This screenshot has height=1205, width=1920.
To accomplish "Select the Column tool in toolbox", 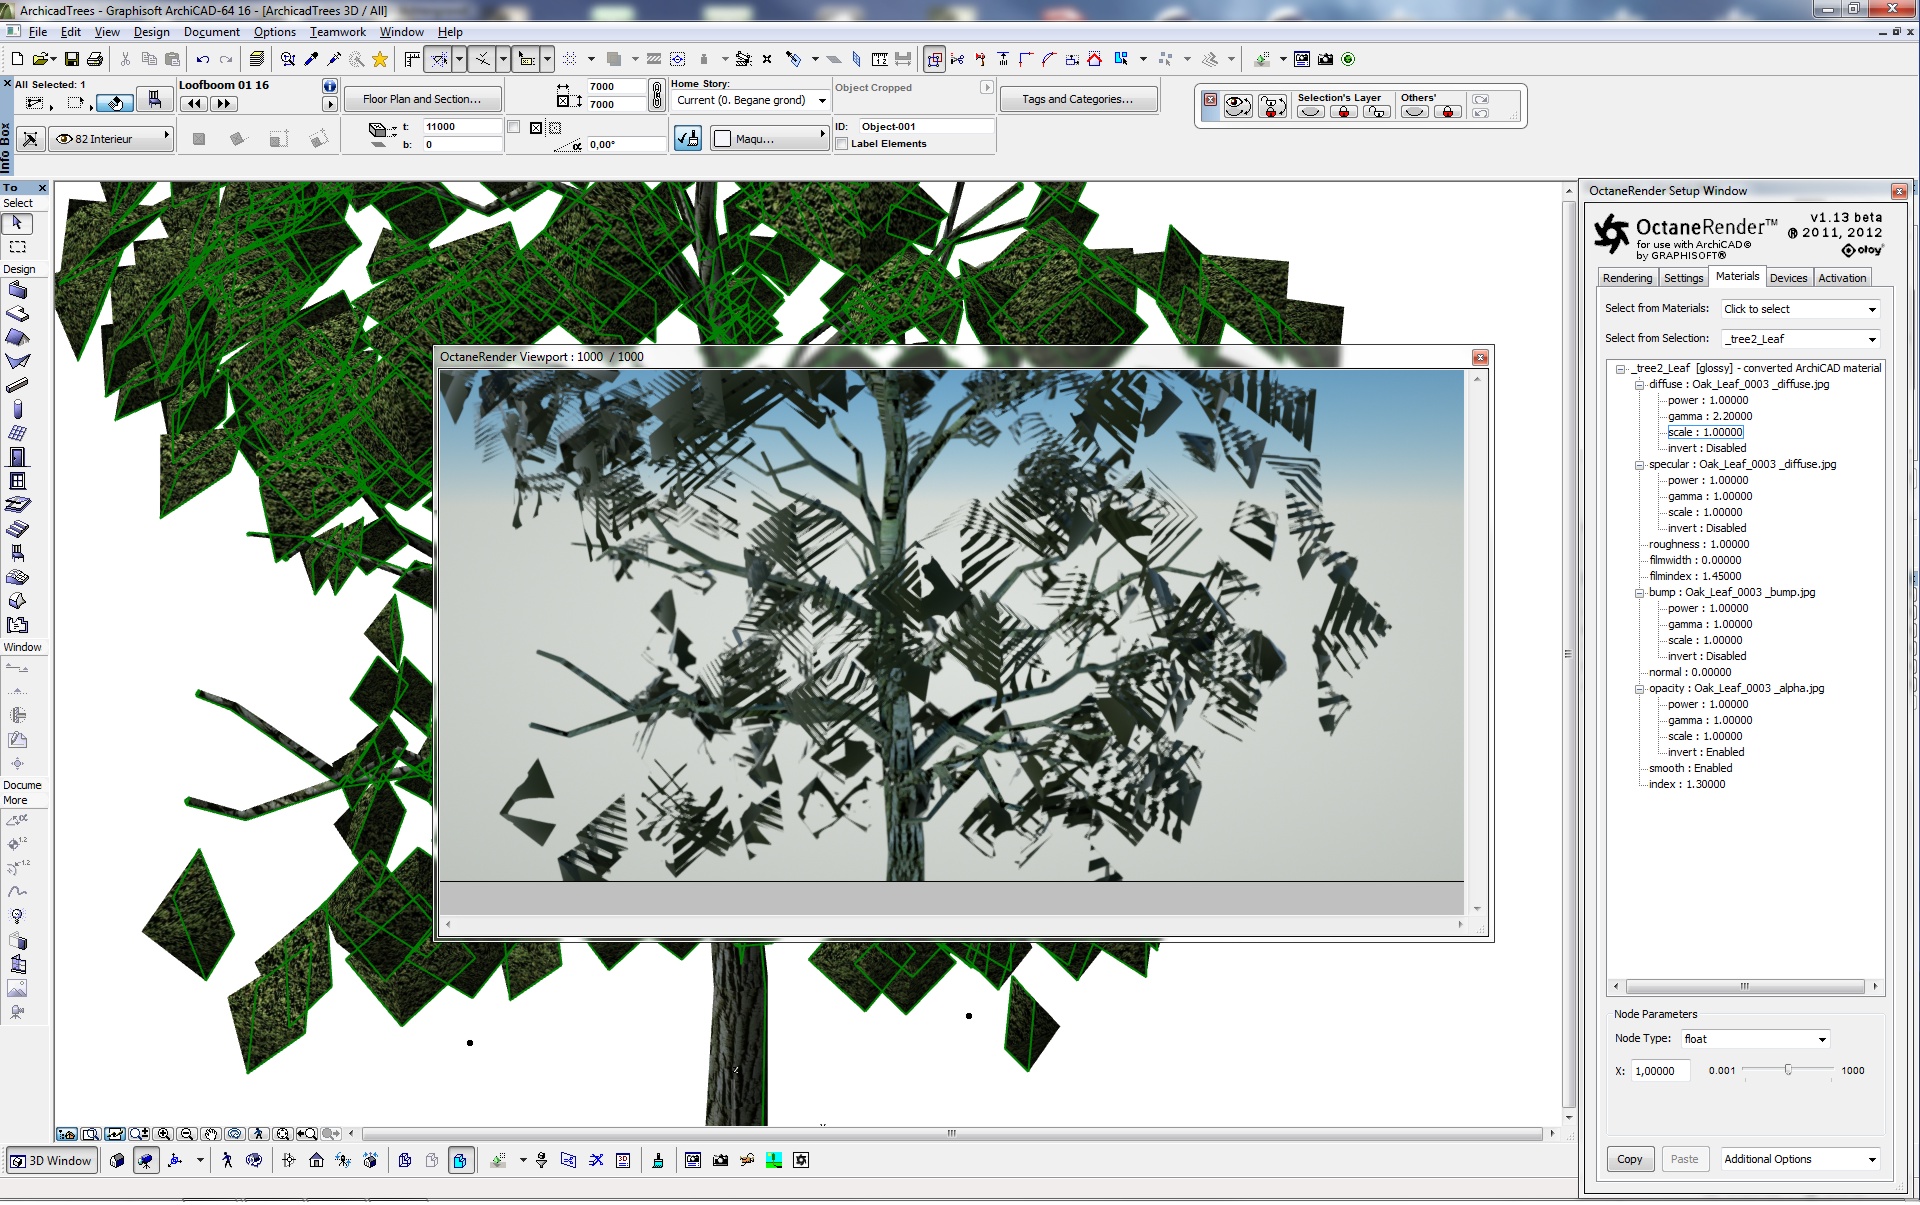I will pyautogui.click(x=17, y=409).
